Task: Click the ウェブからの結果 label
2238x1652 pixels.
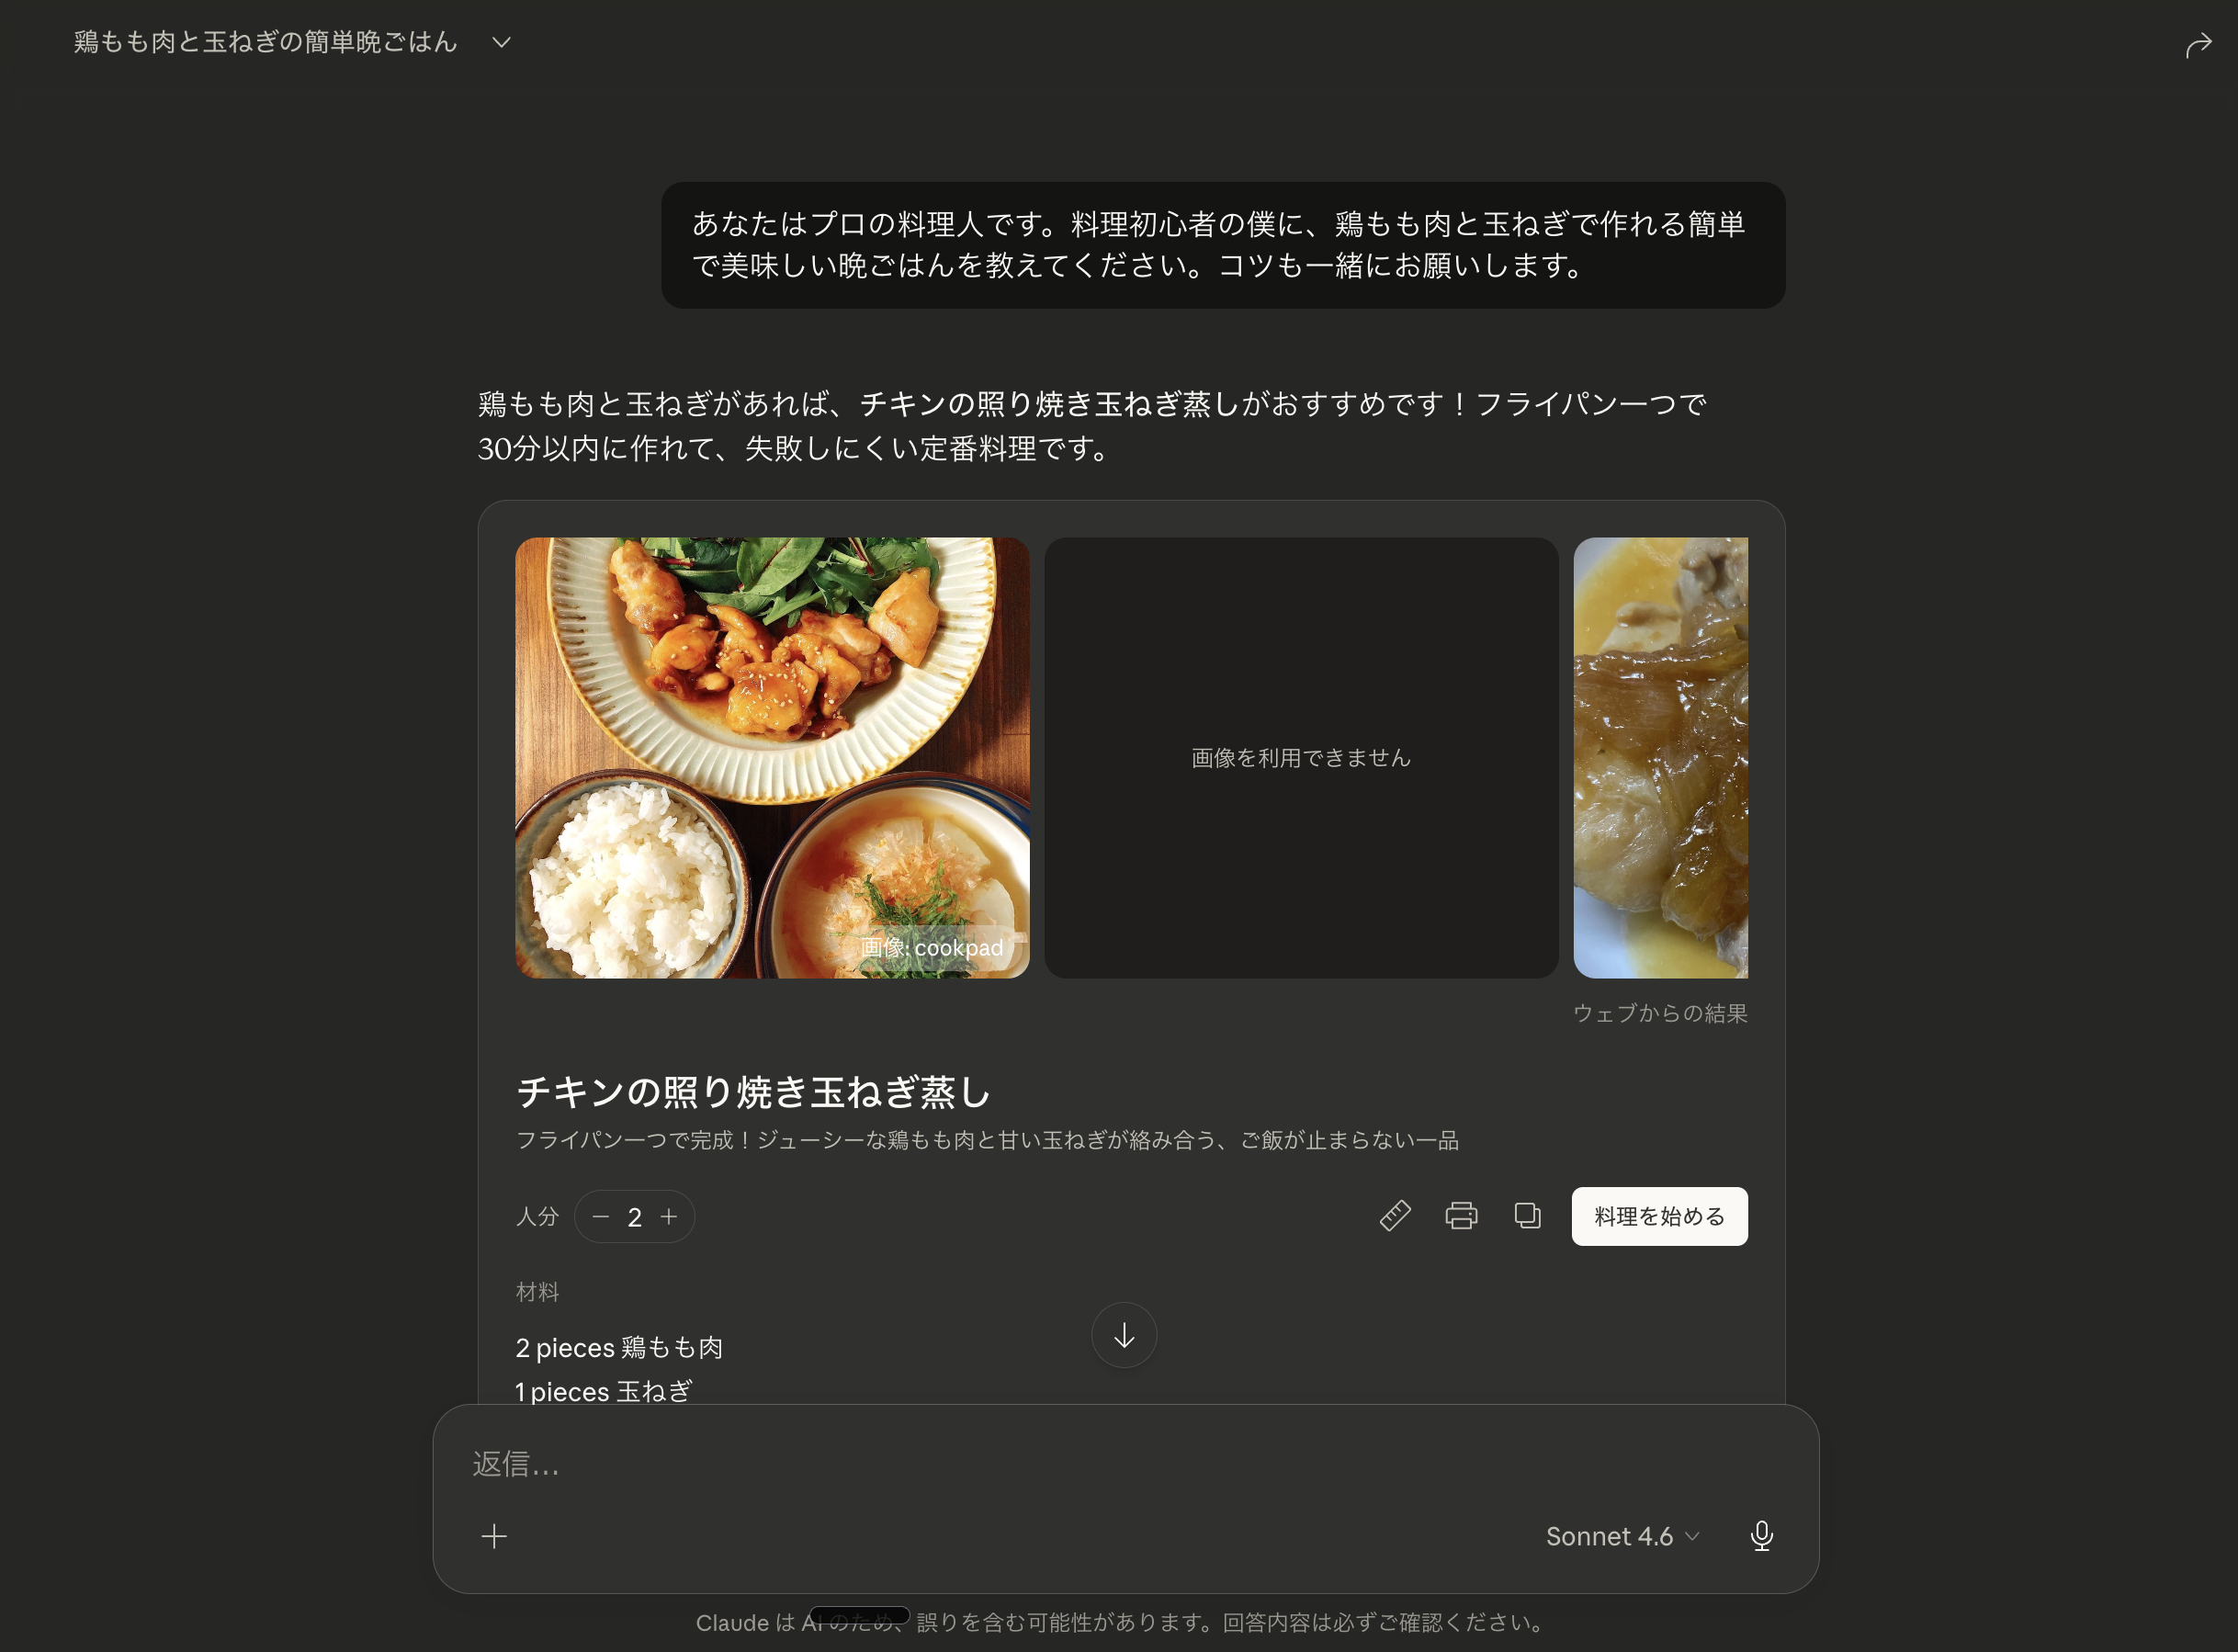Action: (1659, 1013)
